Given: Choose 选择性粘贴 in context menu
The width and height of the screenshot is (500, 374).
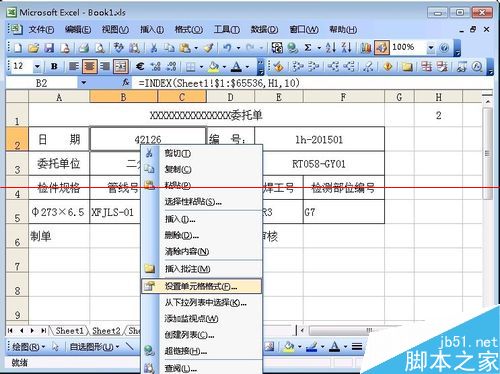Looking at the screenshot, I should (201, 202).
